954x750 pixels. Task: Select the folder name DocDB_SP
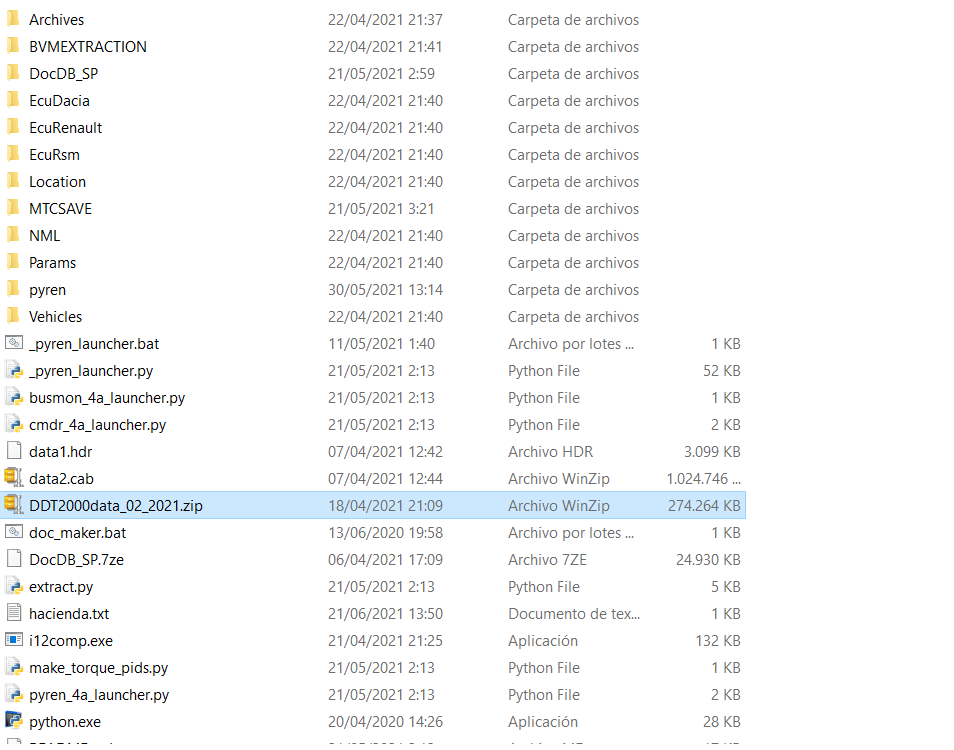pyautogui.click(x=63, y=74)
